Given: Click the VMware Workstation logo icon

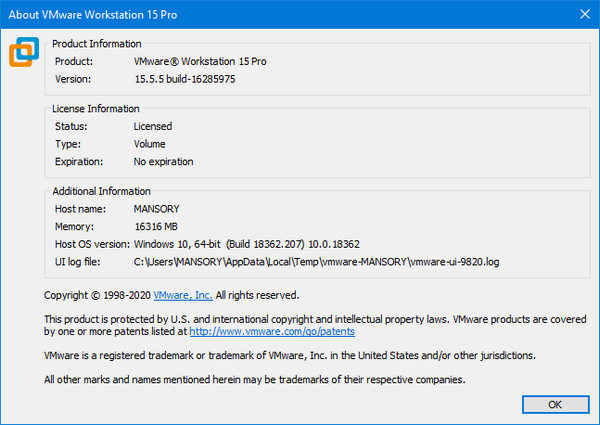Looking at the screenshot, I should (24, 52).
